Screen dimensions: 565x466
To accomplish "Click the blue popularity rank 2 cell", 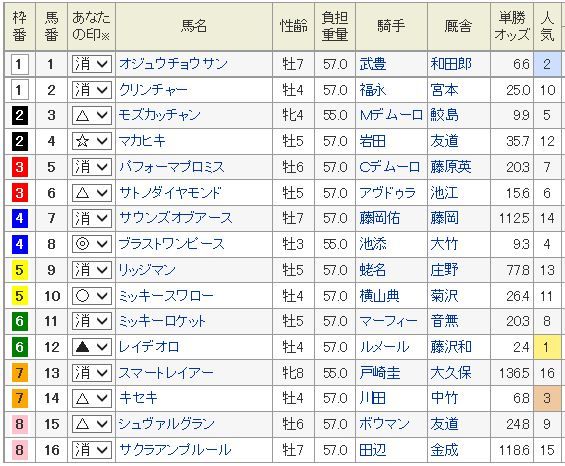I will [547, 64].
